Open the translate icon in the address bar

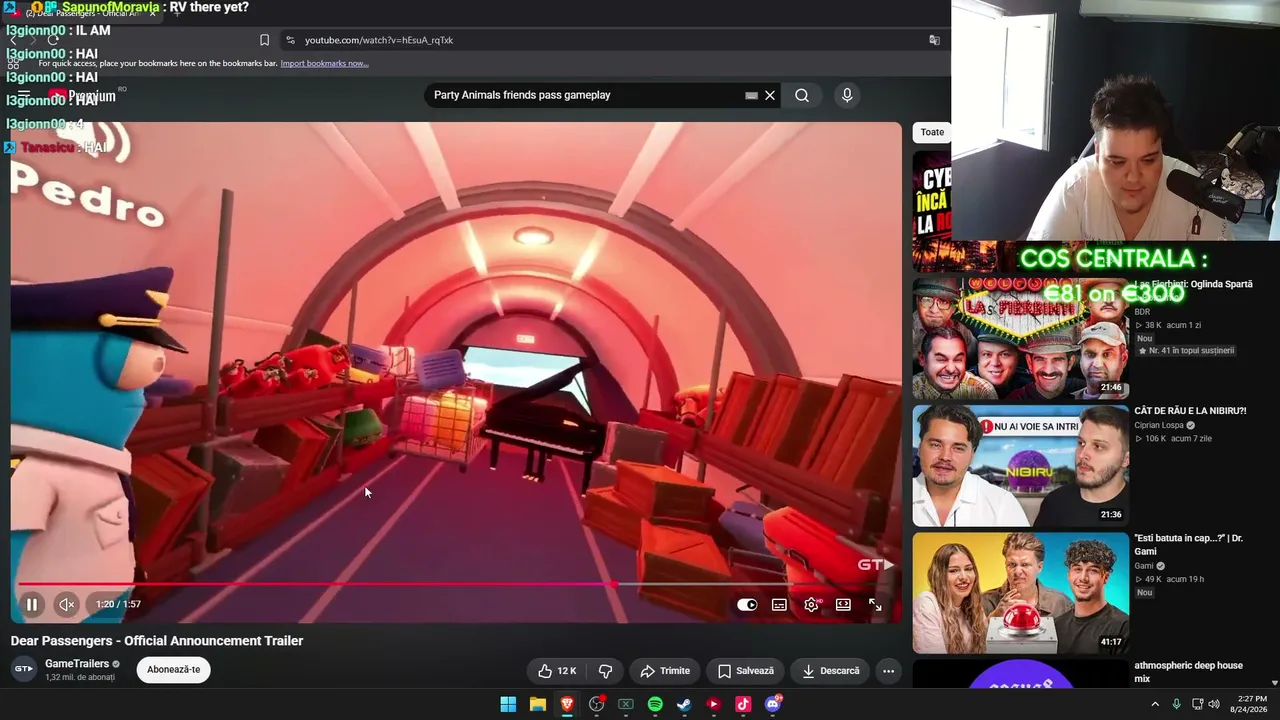pyautogui.click(x=934, y=40)
